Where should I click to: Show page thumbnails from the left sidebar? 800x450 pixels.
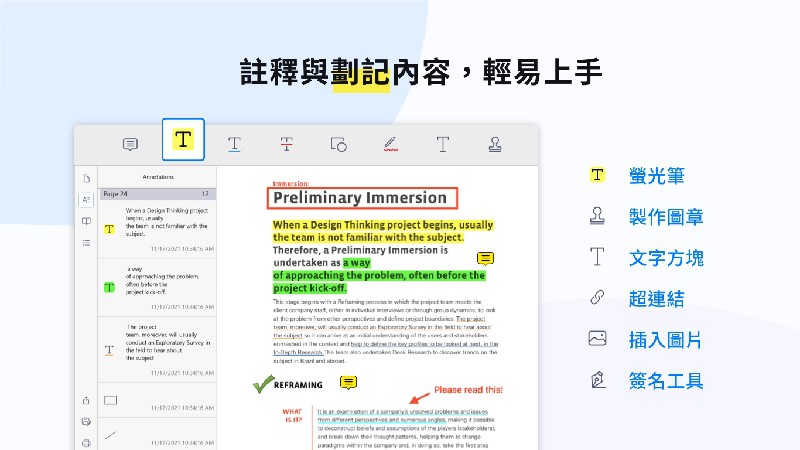[x=87, y=178]
